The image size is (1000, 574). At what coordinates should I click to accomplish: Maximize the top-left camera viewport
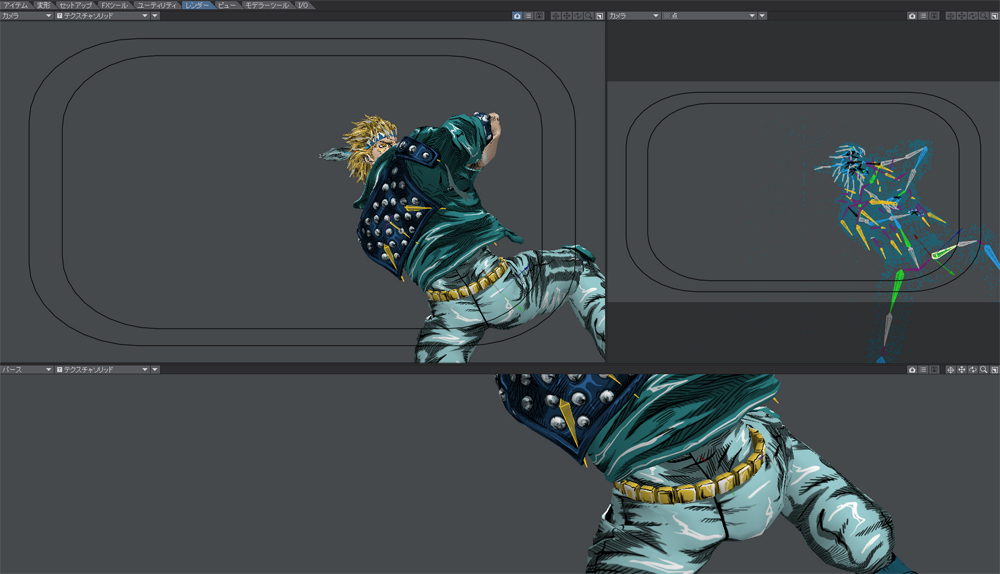tap(599, 16)
